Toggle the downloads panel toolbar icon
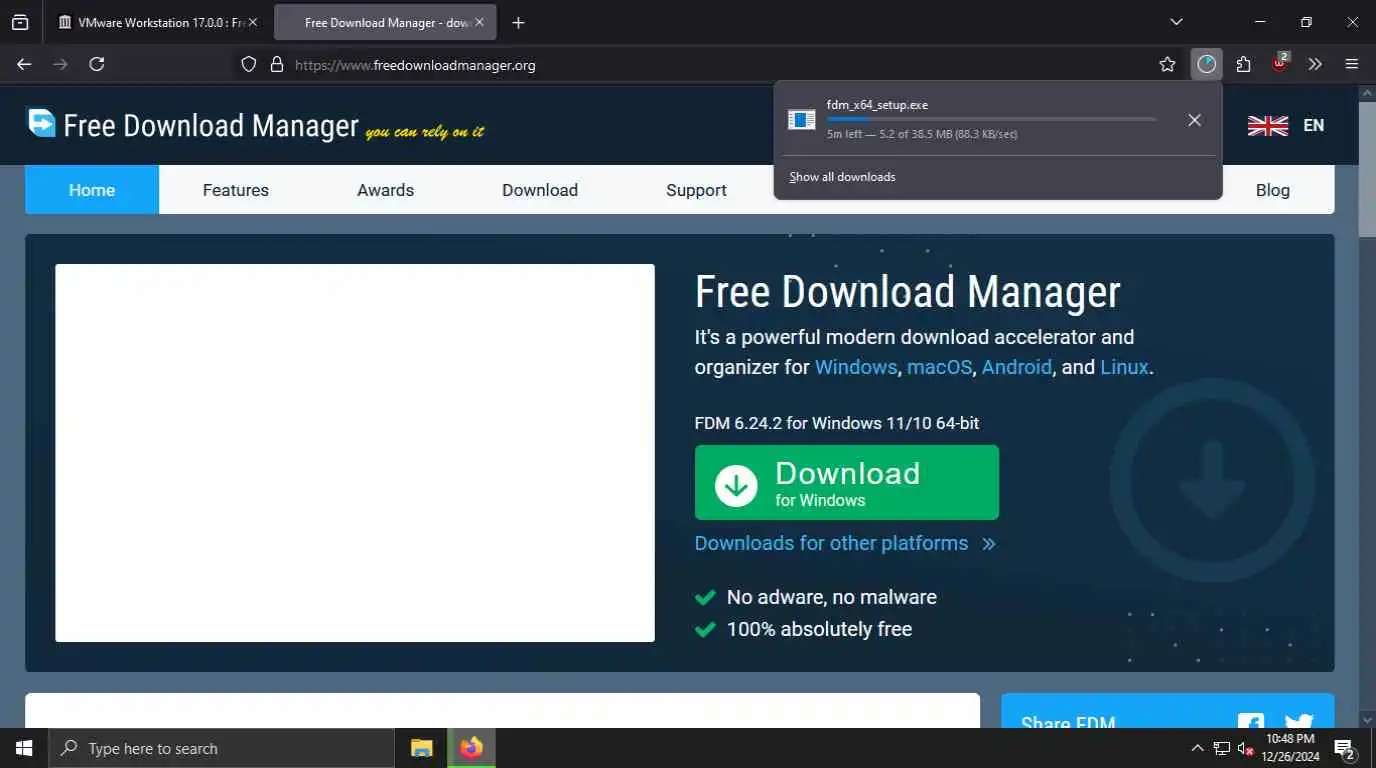 (x=1207, y=64)
